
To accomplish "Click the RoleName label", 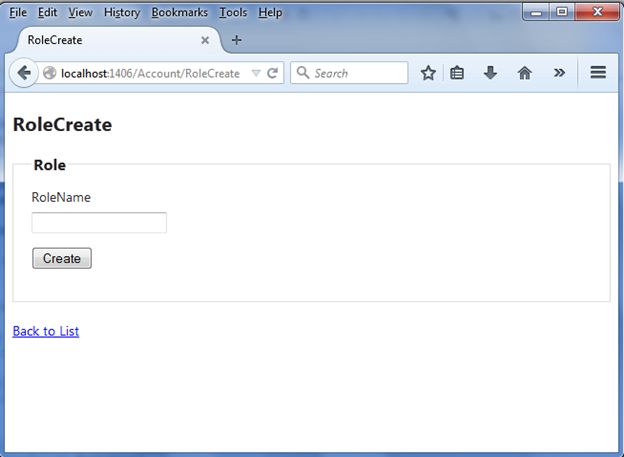I will click(61, 197).
